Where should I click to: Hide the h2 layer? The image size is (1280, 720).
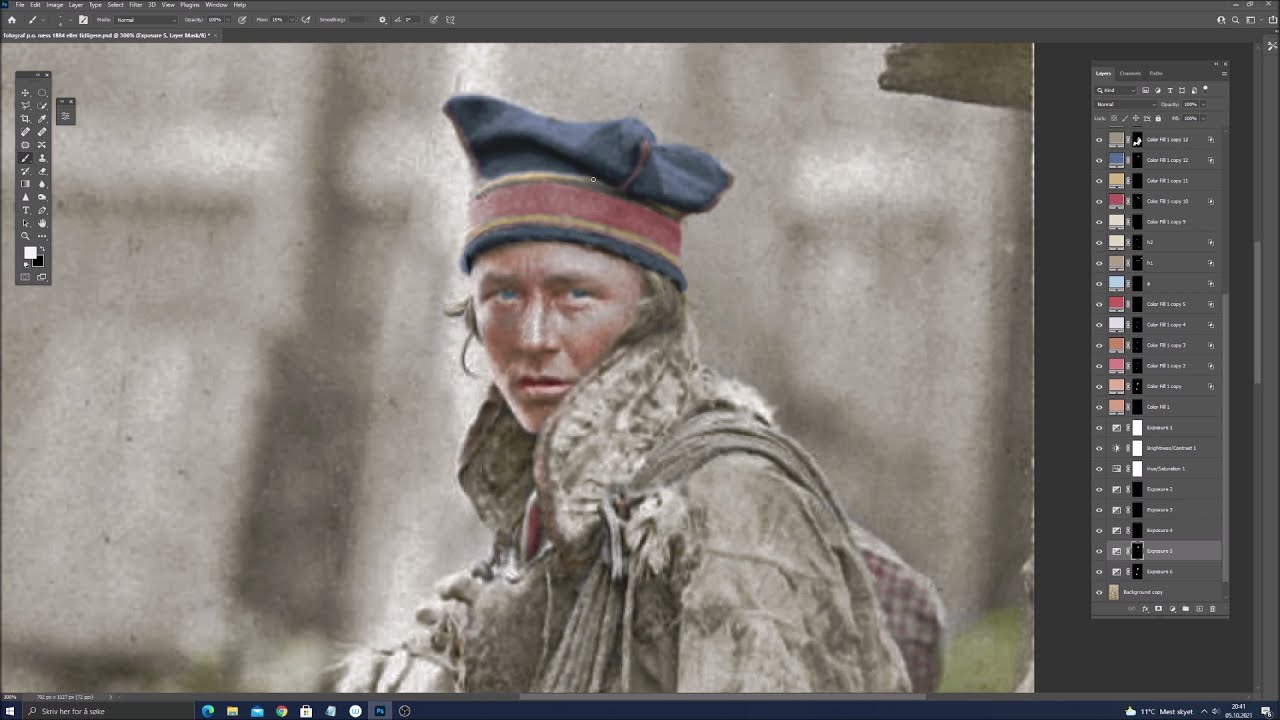click(1099, 242)
